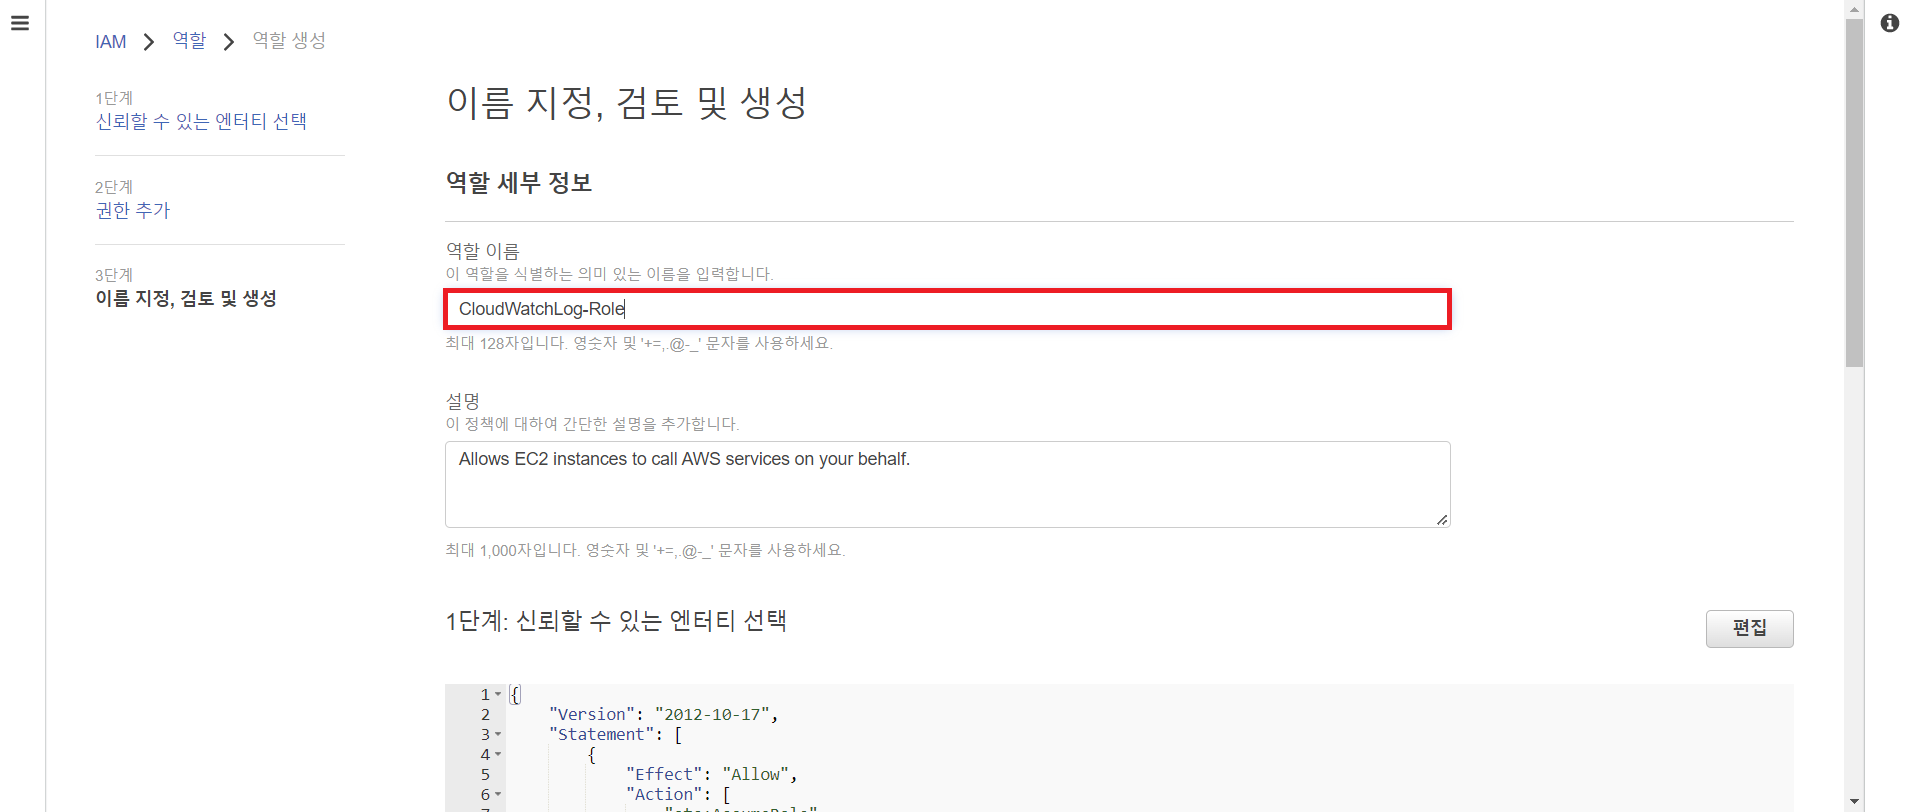
Task: Click the "Version": "2012-10-17" code line
Action: coord(663,714)
